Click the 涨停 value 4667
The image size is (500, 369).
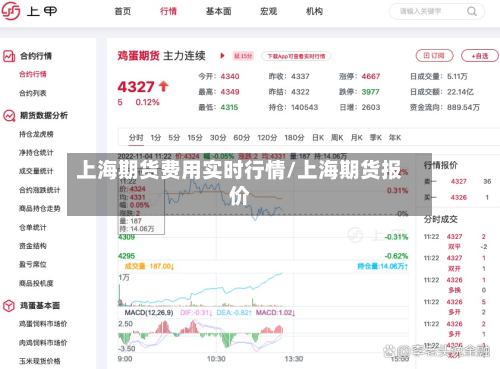click(x=371, y=76)
